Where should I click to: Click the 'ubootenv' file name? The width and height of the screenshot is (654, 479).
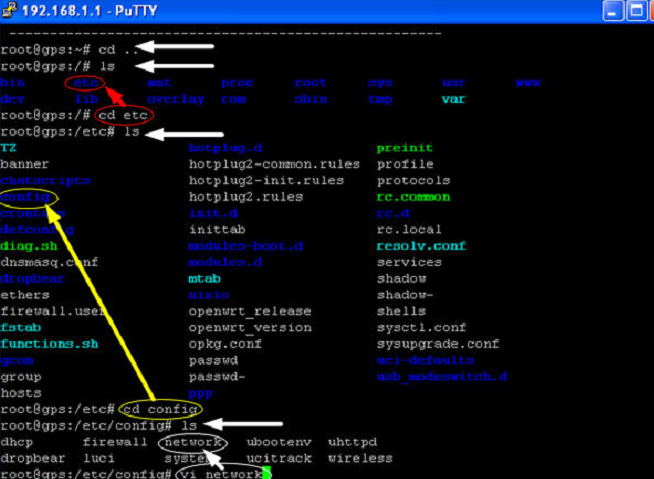[x=279, y=442]
